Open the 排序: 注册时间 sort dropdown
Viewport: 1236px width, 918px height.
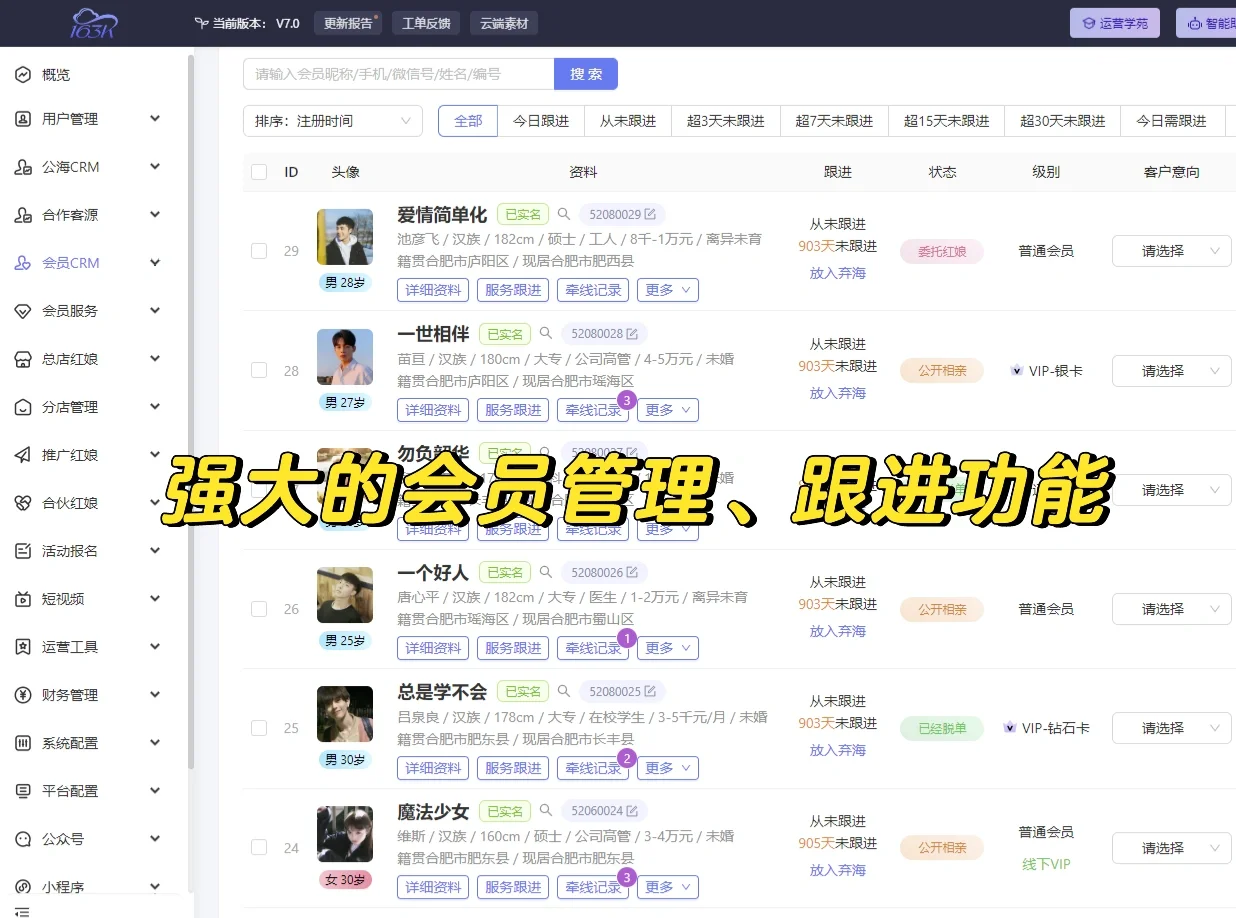click(332, 120)
